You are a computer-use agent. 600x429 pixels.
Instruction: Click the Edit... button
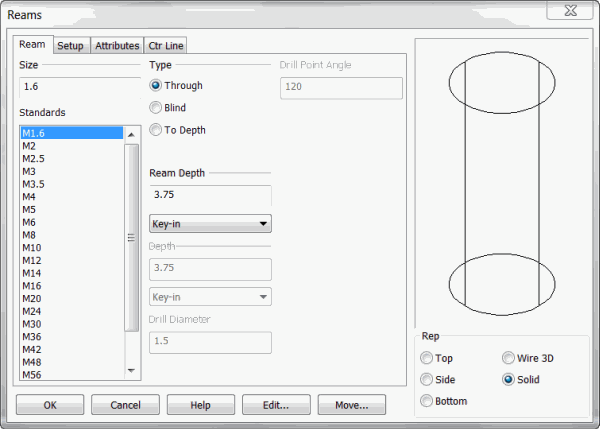(276, 405)
